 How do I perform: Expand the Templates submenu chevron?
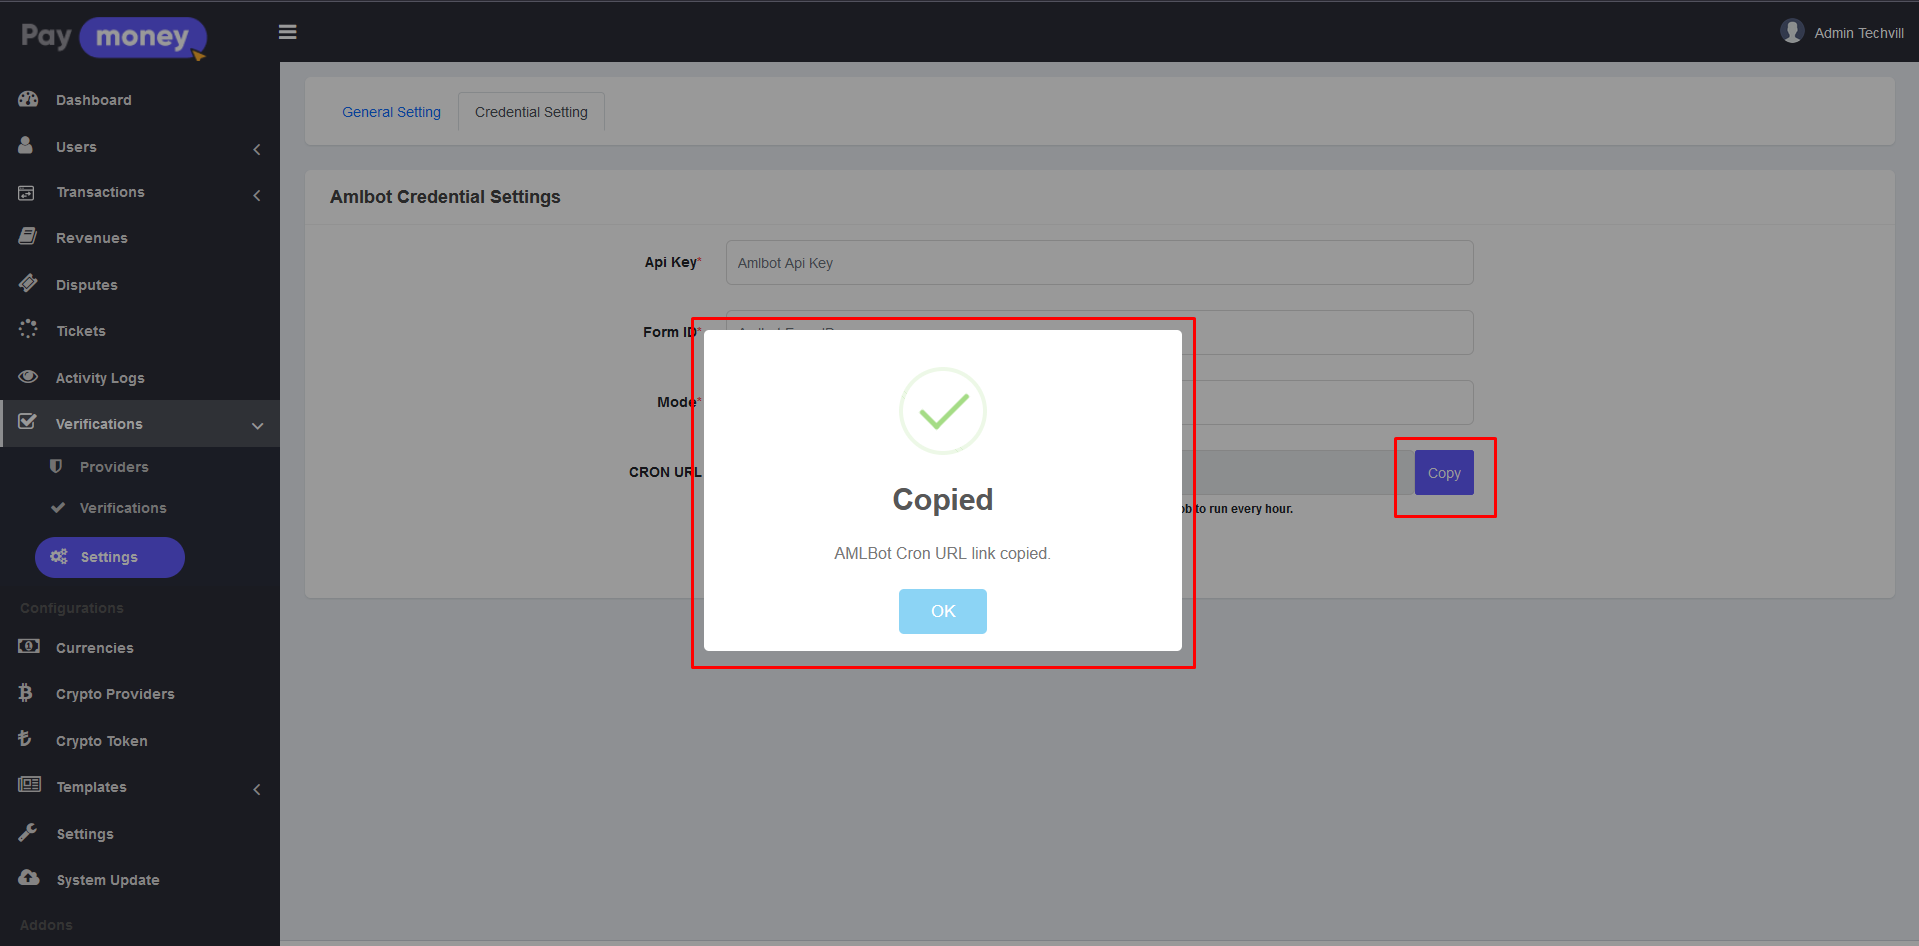coord(257,790)
